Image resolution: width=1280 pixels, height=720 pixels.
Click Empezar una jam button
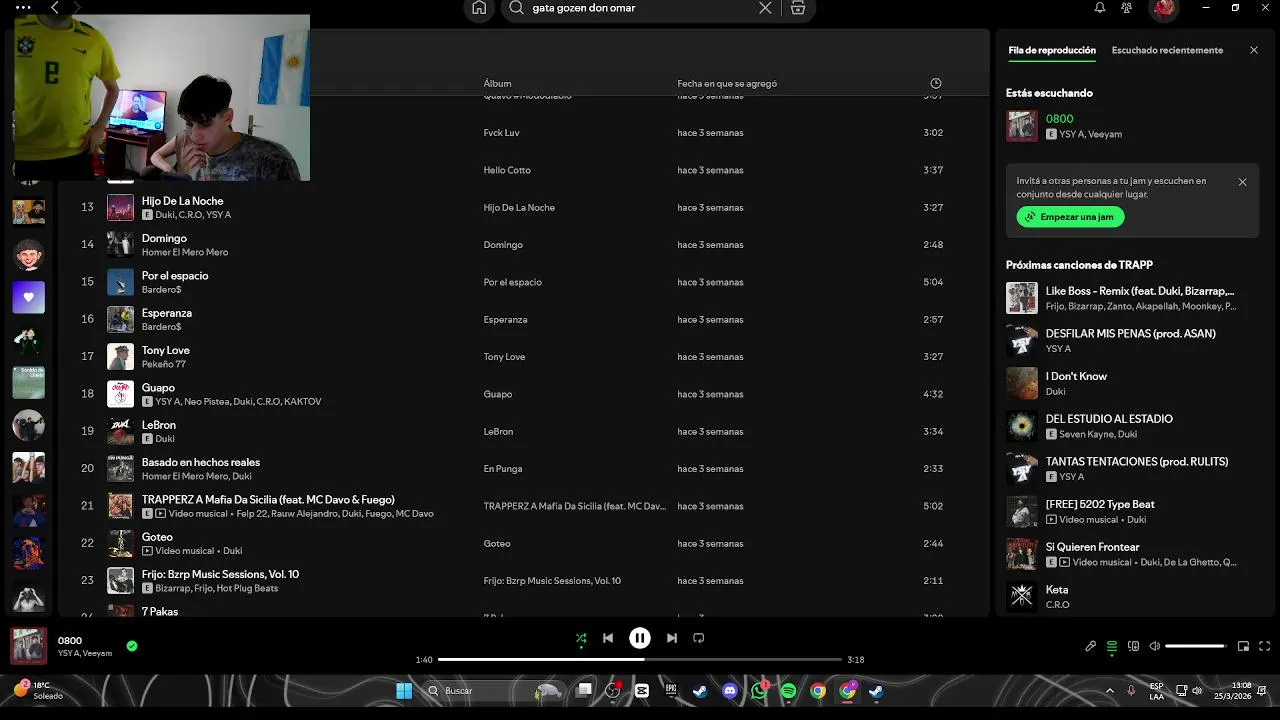(1070, 217)
